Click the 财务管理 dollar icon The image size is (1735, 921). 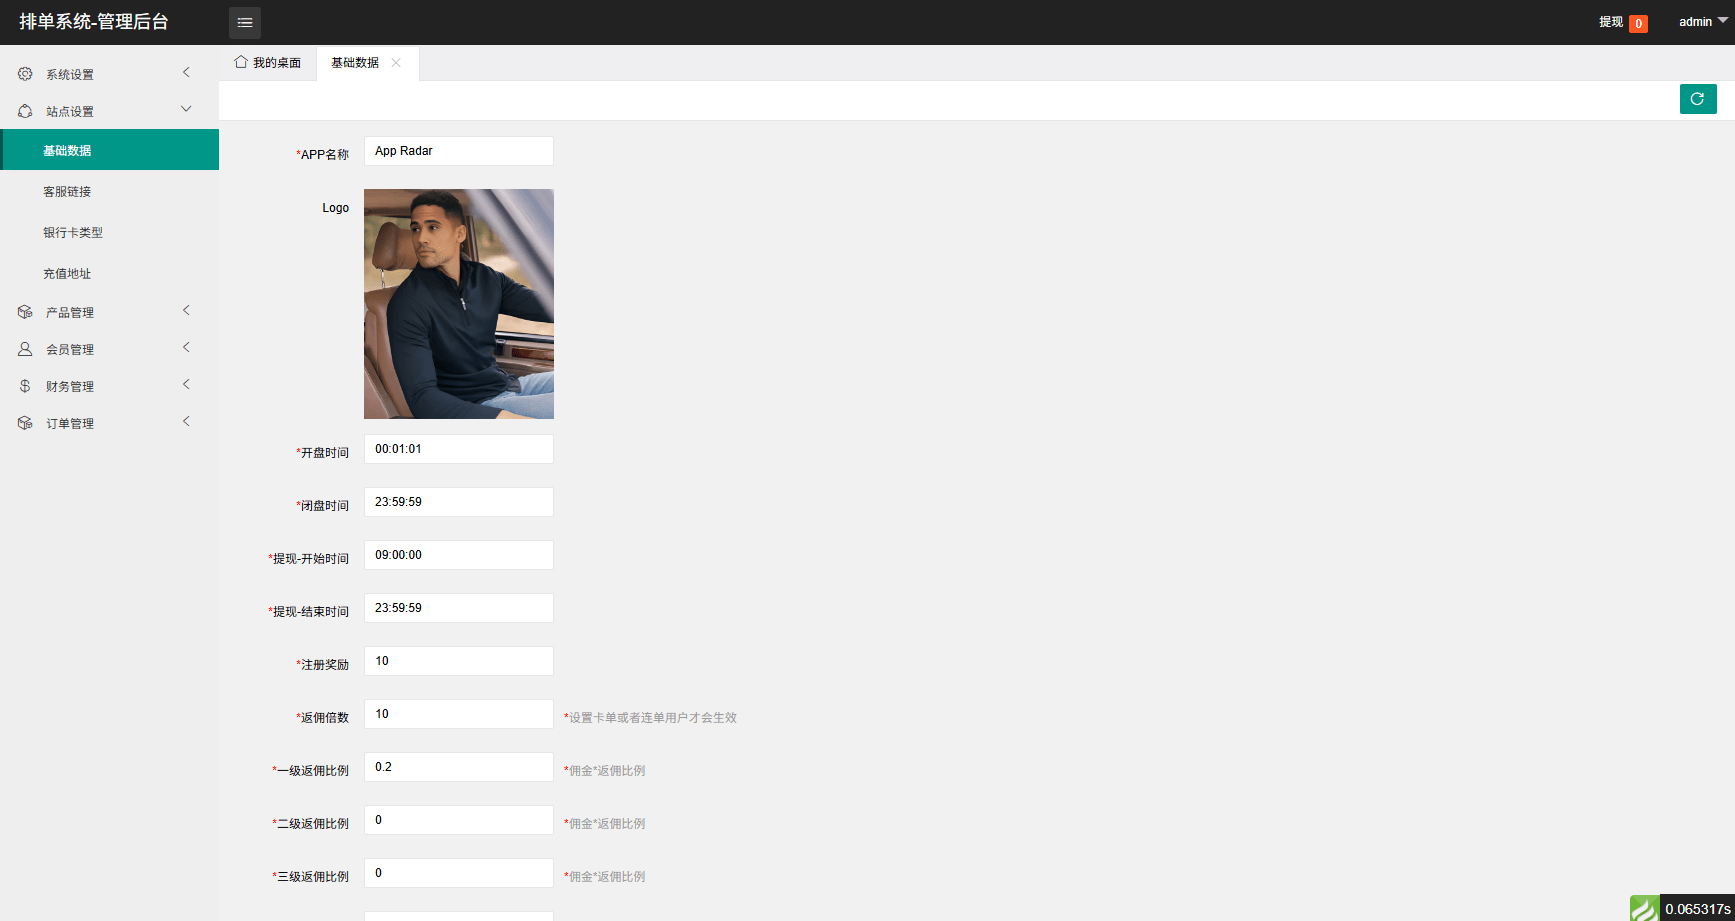pos(25,386)
